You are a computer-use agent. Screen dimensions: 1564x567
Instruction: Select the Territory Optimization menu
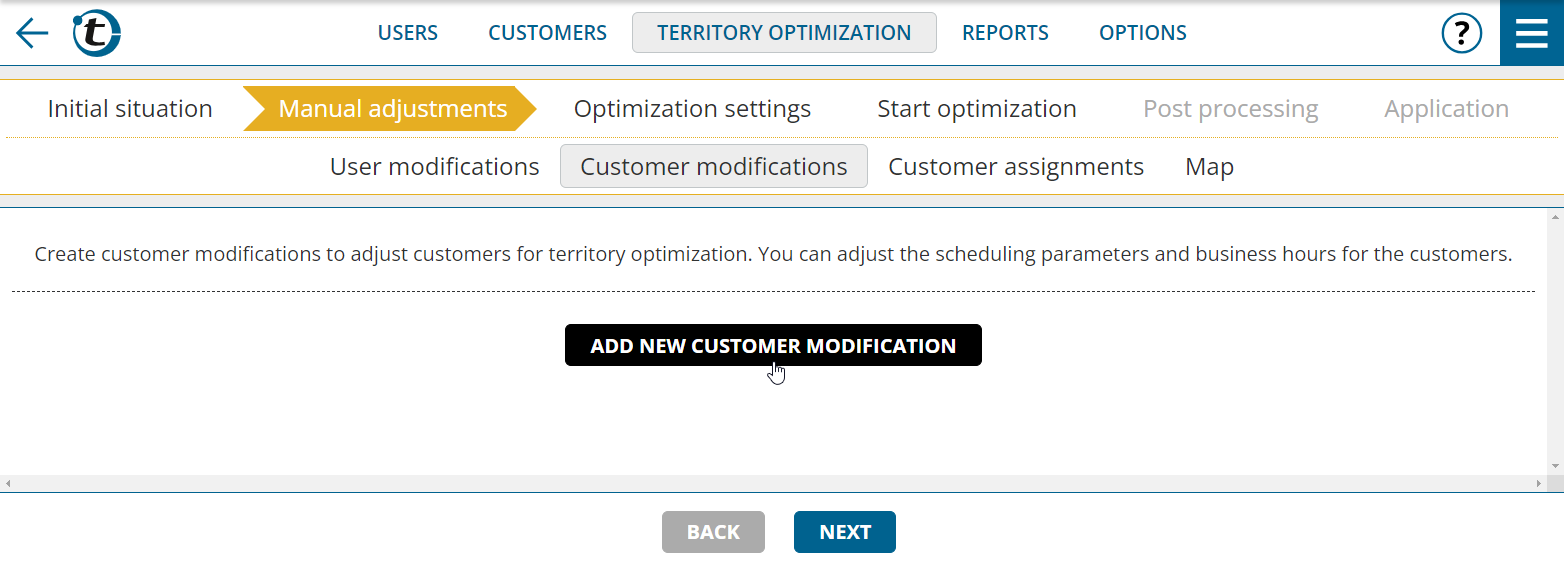pos(784,33)
